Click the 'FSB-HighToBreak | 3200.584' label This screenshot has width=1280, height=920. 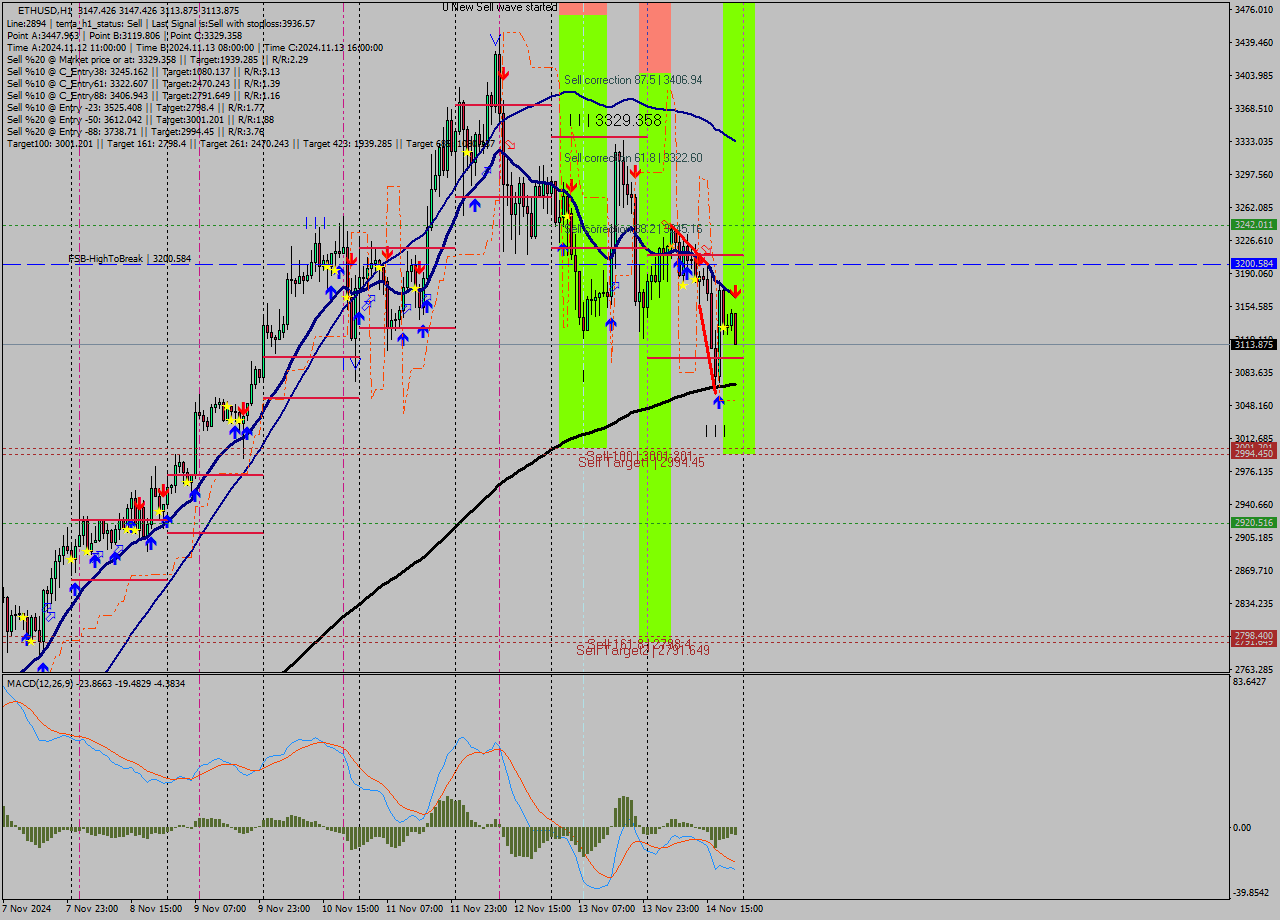click(x=129, y=259)
